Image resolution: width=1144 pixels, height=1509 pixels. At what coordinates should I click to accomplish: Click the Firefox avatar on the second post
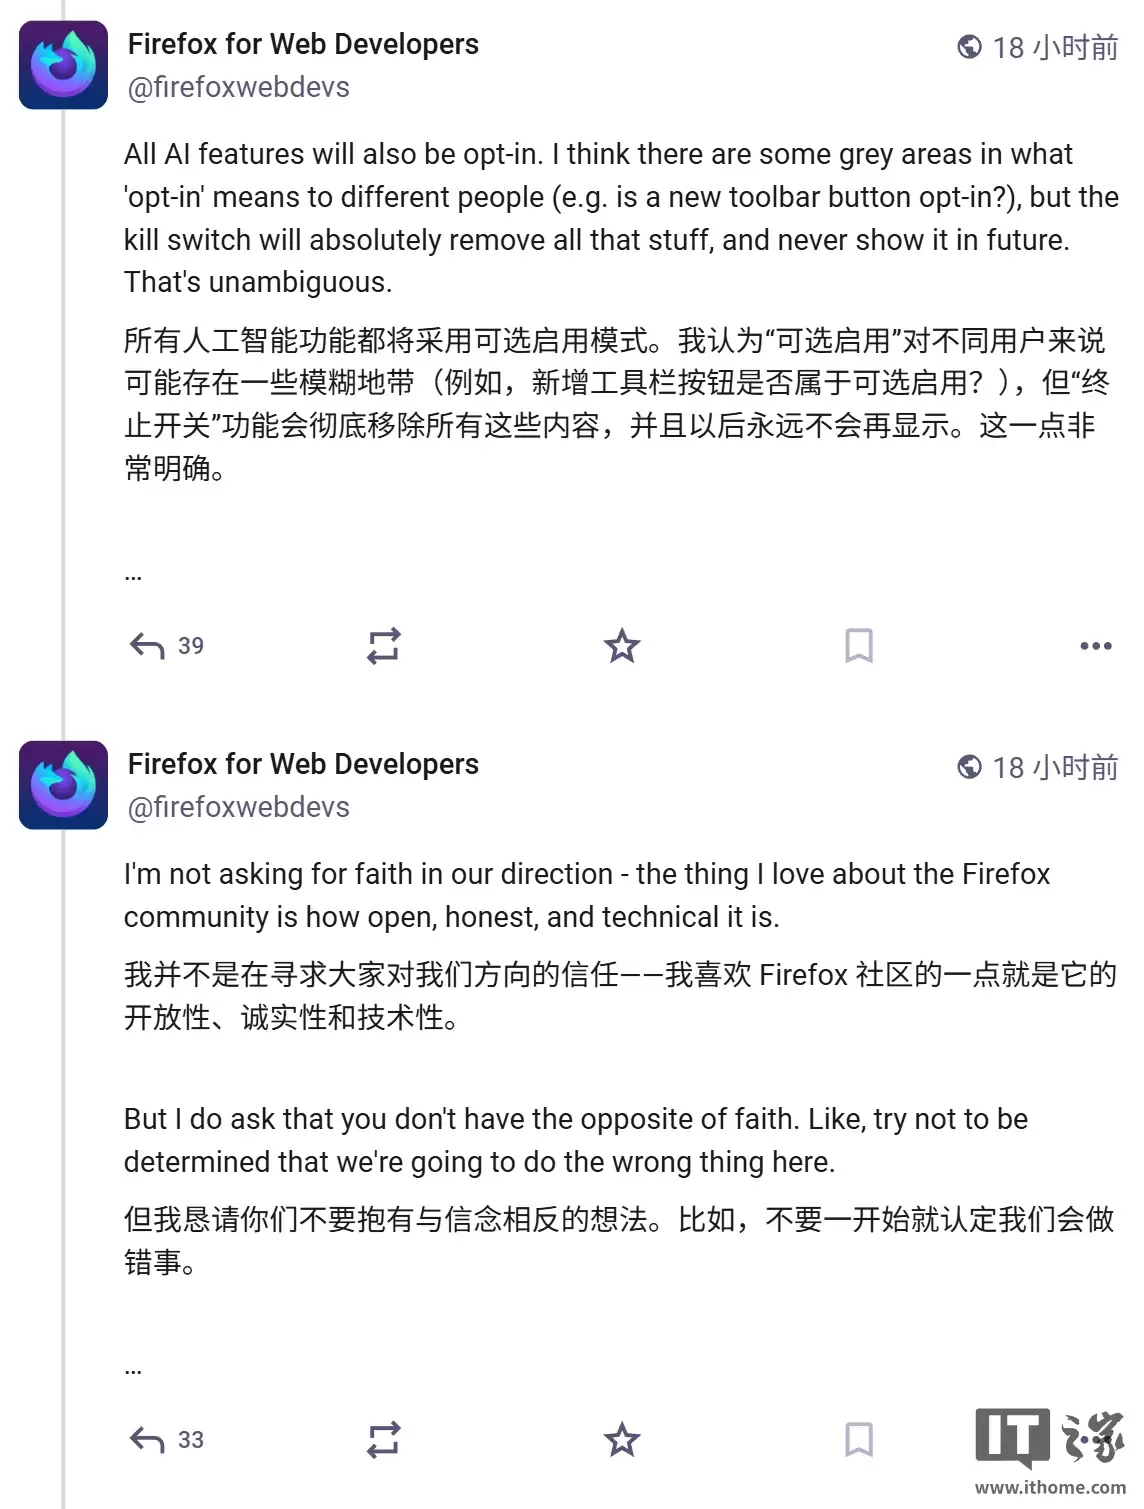pyautogui.click(x=62, y=783)
